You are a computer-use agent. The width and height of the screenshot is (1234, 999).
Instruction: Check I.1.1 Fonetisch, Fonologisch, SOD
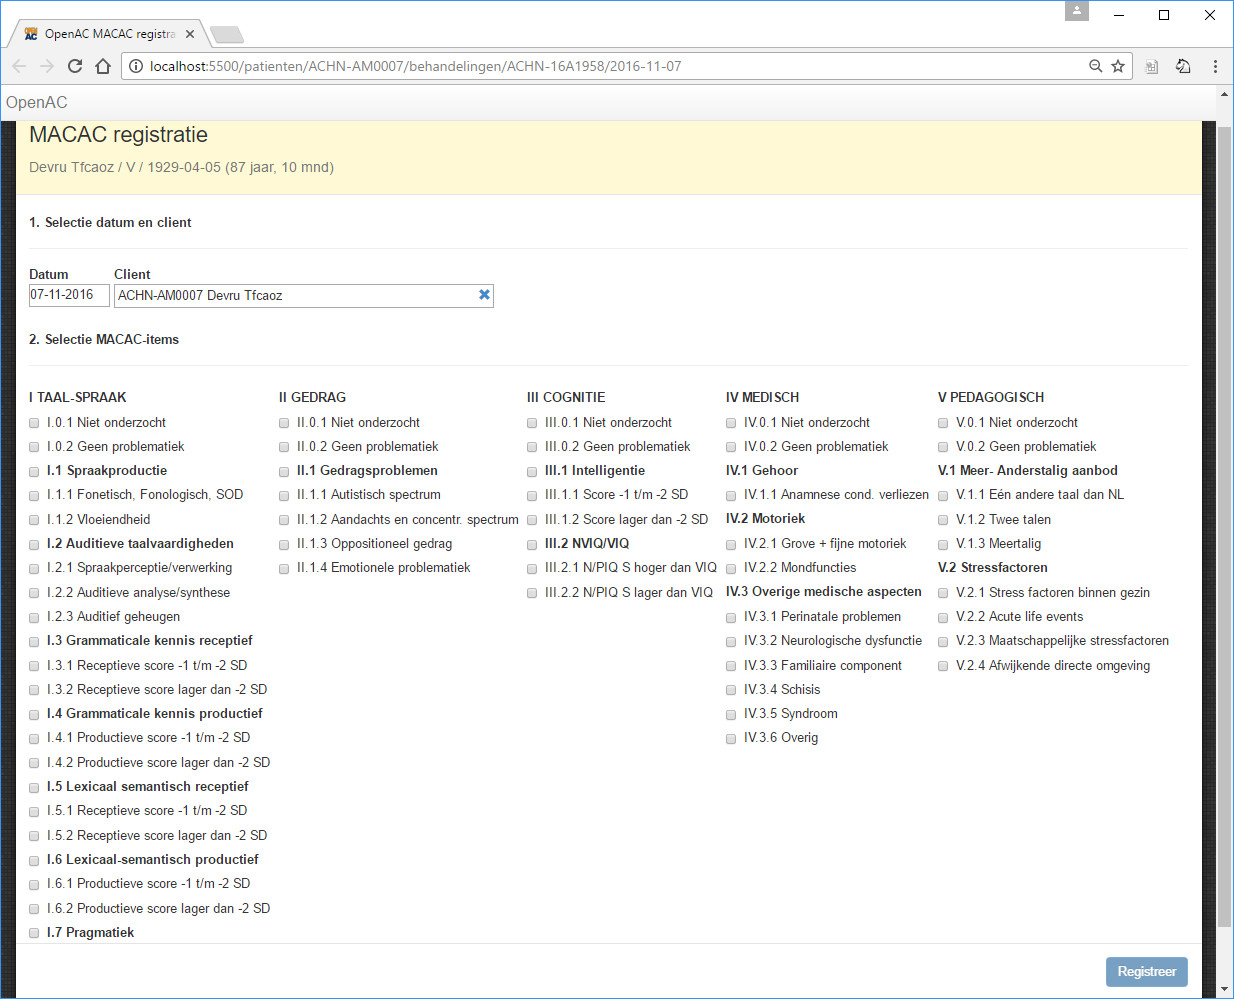(34, 496)
